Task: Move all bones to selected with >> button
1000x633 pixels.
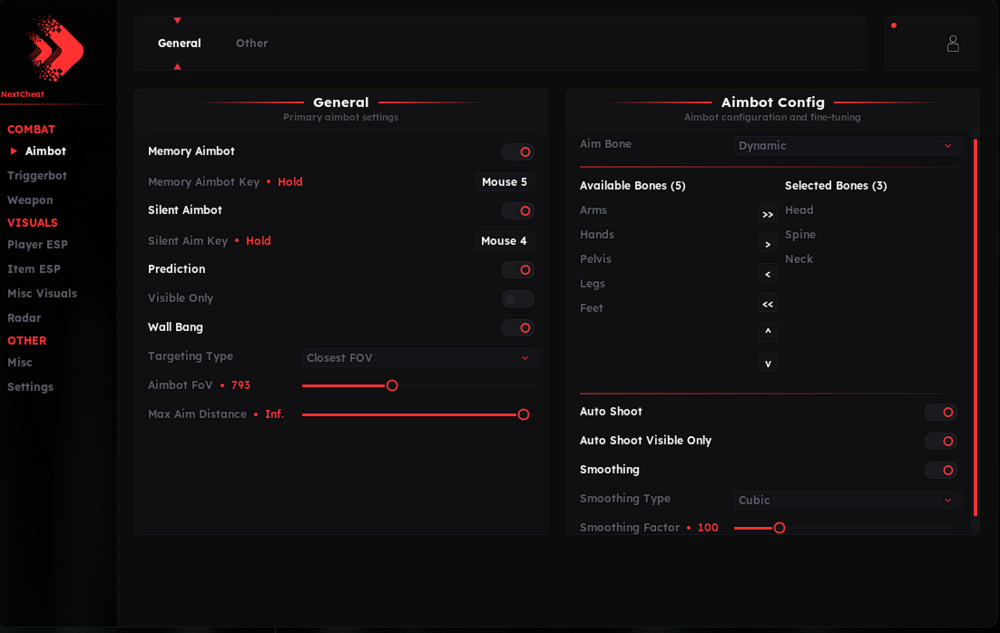Action: click(768, 214)
